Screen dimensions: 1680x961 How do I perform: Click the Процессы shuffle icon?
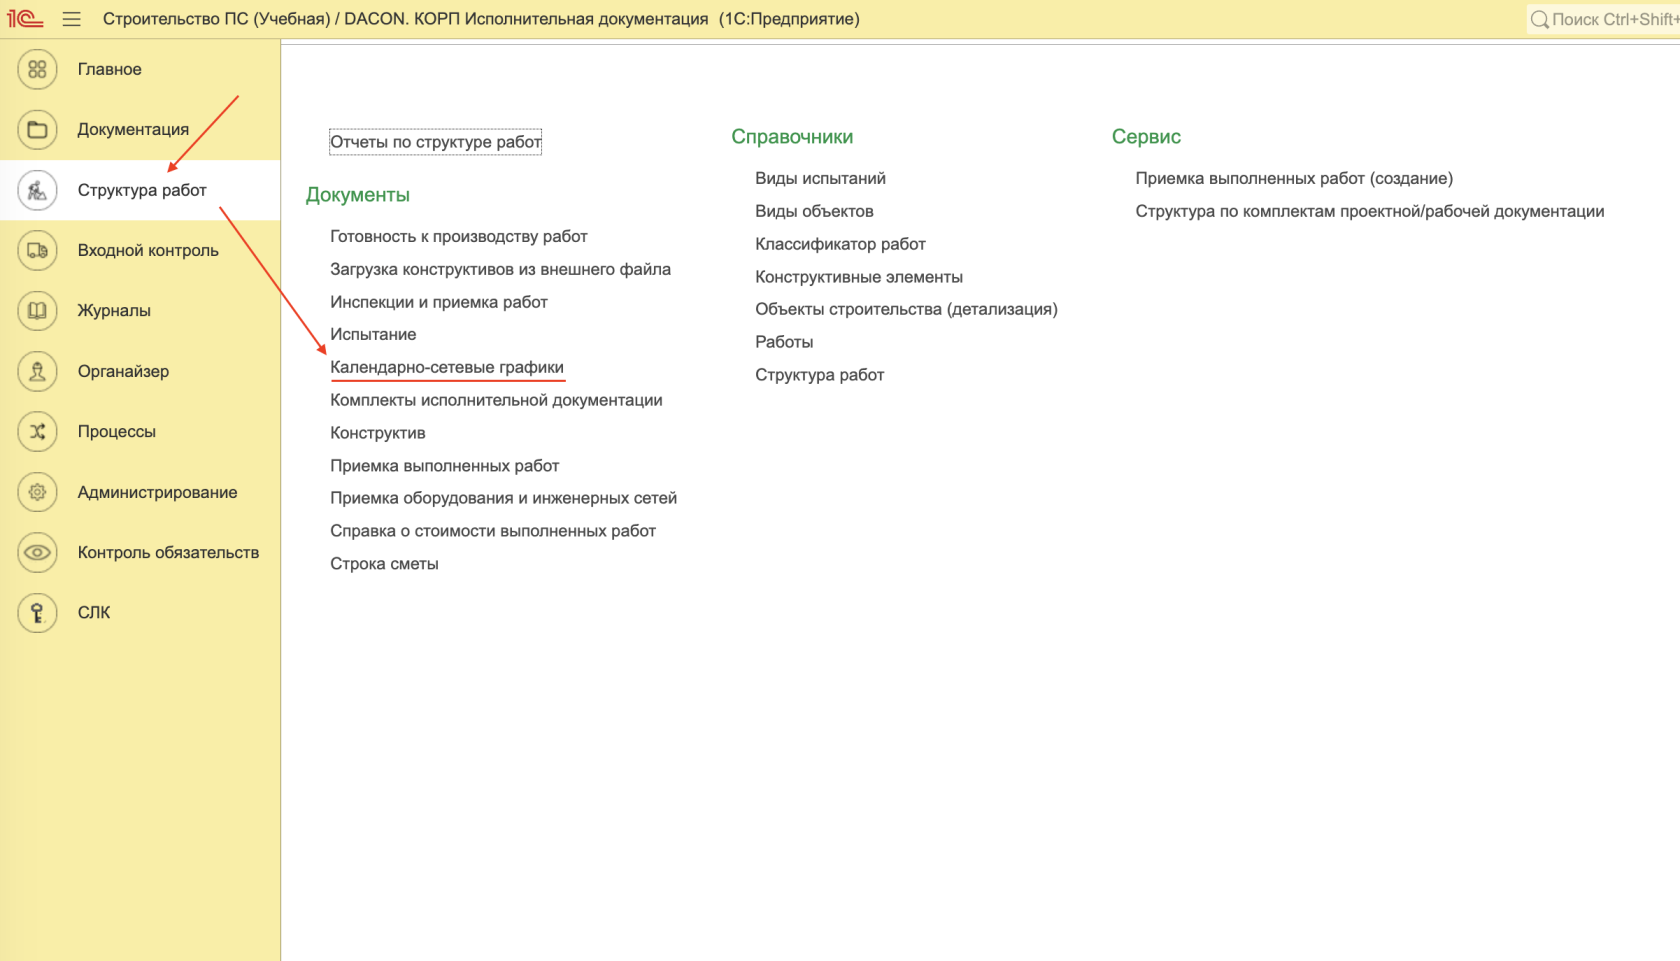pos(37,431)
